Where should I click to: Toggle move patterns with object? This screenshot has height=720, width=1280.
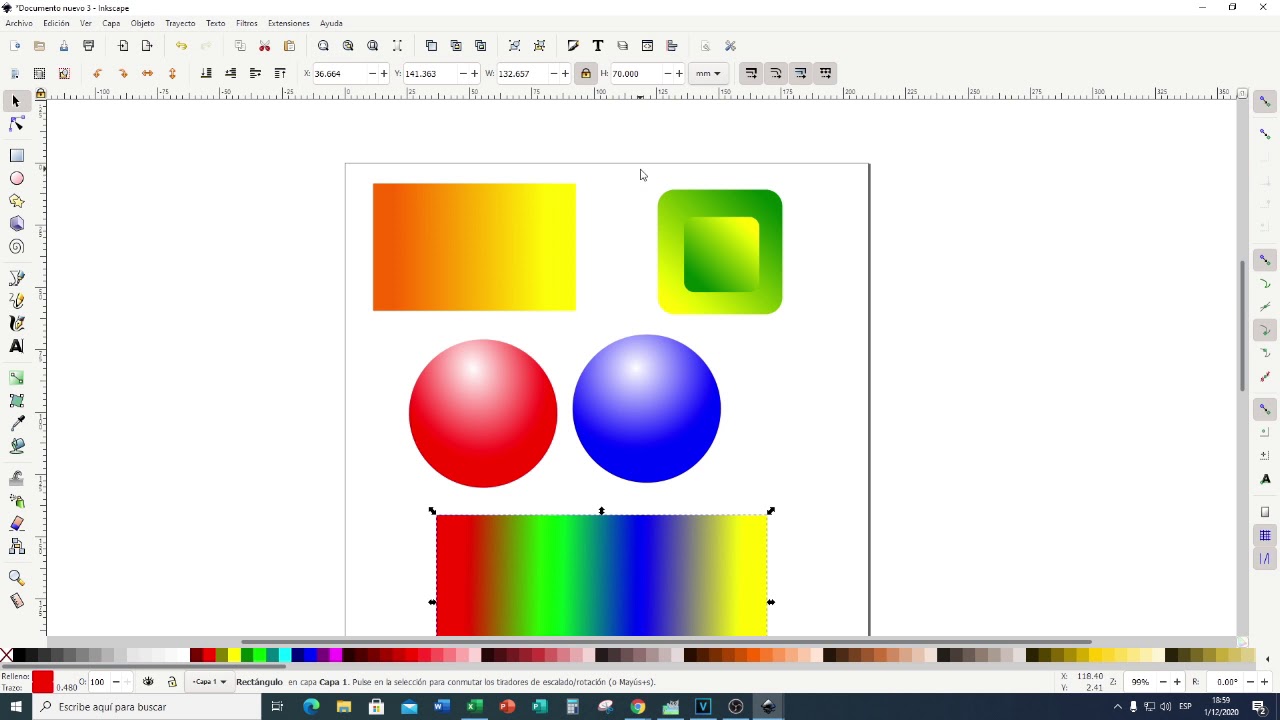click(x=825, y=73)
